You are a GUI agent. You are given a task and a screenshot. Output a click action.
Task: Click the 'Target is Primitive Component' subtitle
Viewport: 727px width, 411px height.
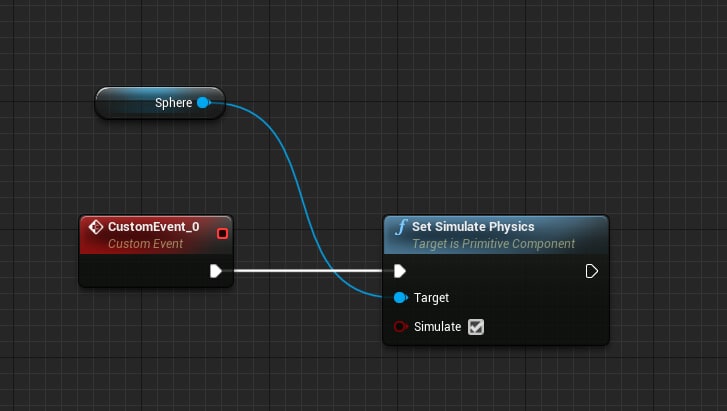pos(493,244)
